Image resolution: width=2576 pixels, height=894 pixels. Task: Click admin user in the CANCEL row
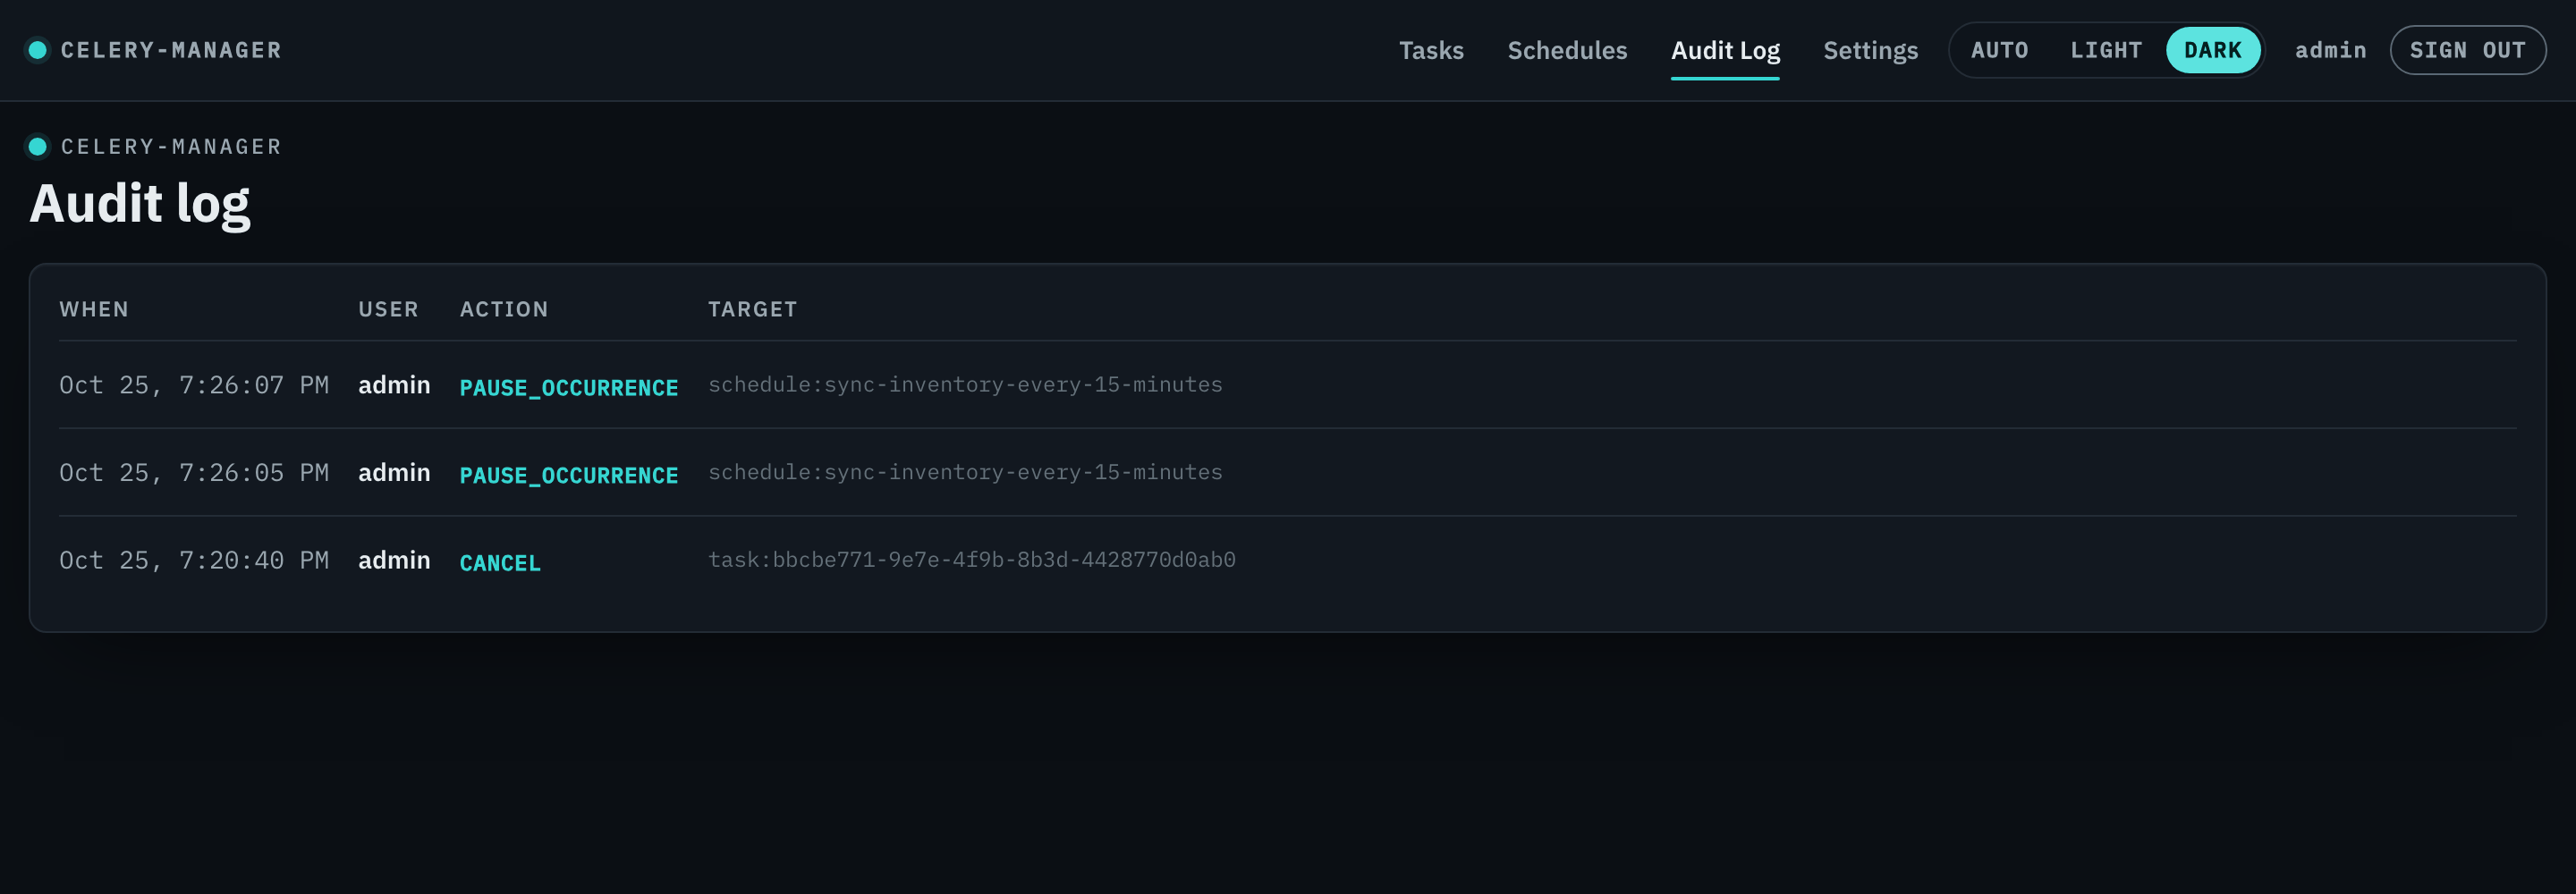click(394, 560)
